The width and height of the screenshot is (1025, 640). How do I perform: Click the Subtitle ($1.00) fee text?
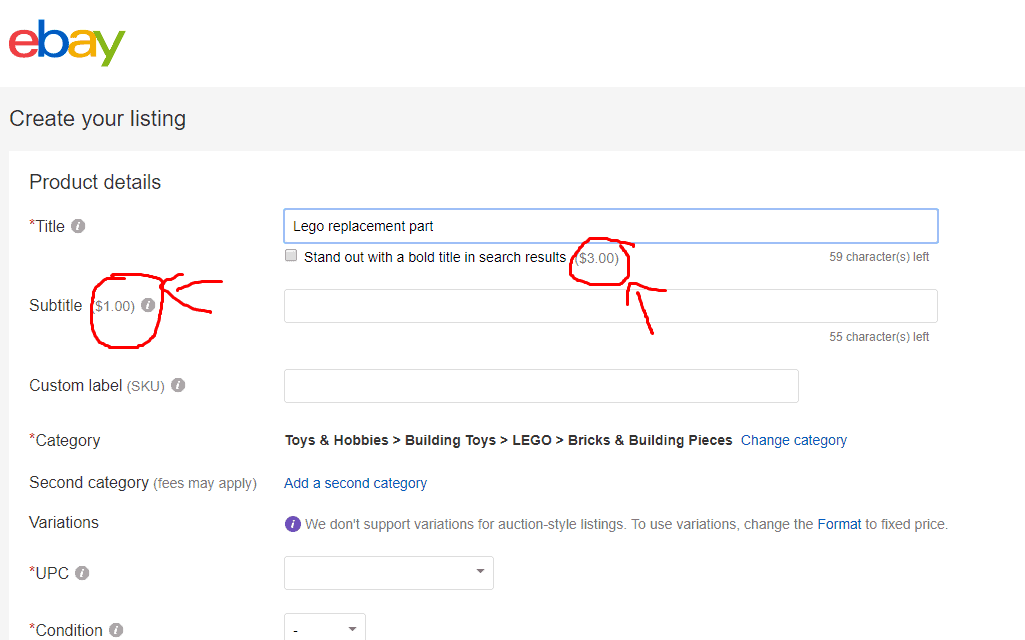[x=112, y=306]
